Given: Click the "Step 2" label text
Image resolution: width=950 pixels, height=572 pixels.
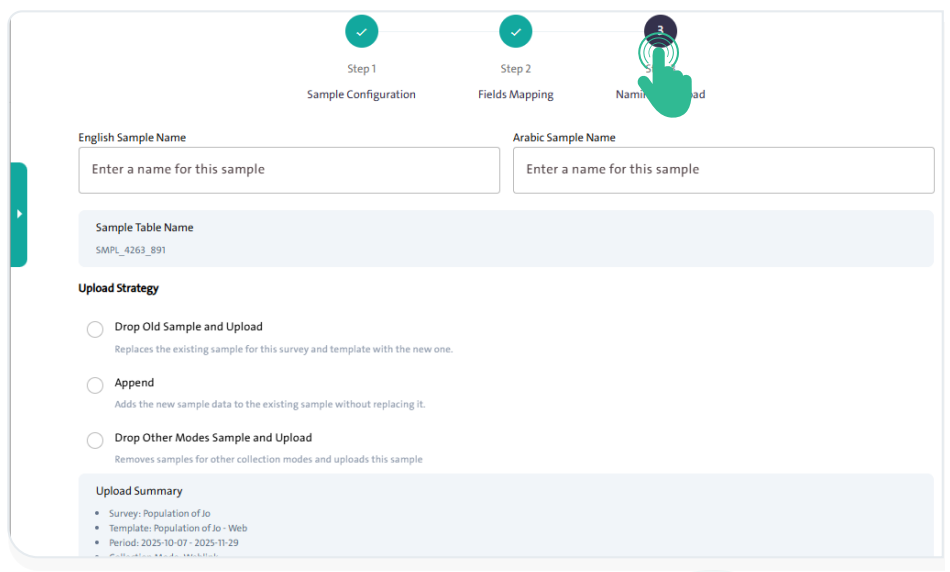Looking at the screenshot, I should [x=515, y=69].
